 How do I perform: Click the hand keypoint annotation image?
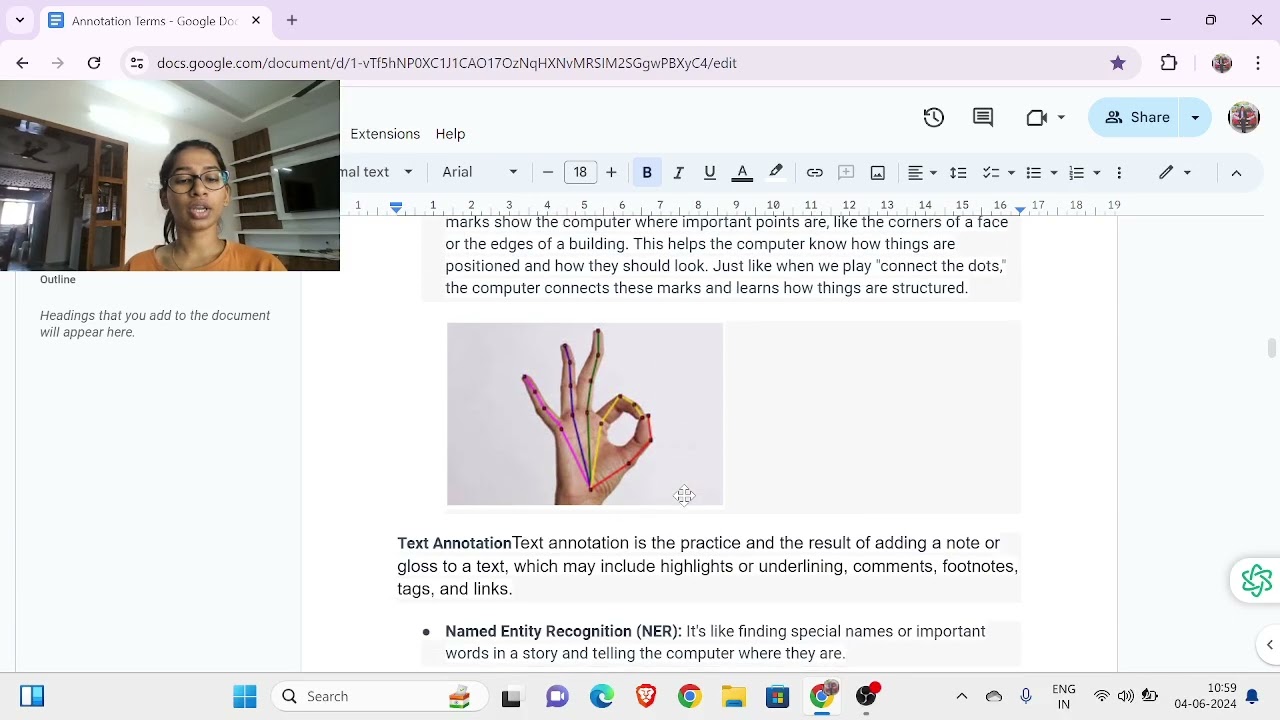585,414
